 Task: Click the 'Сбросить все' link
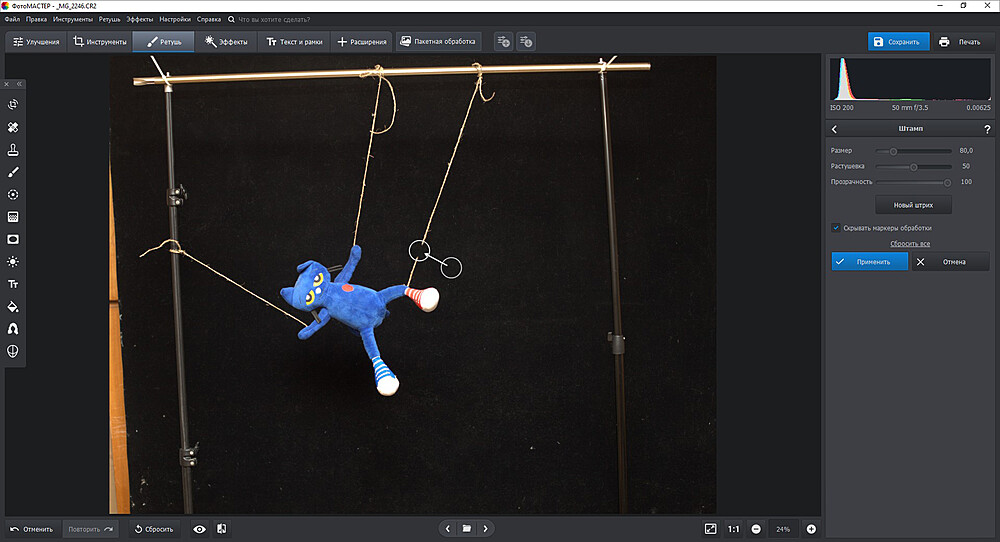click(910, 244)
